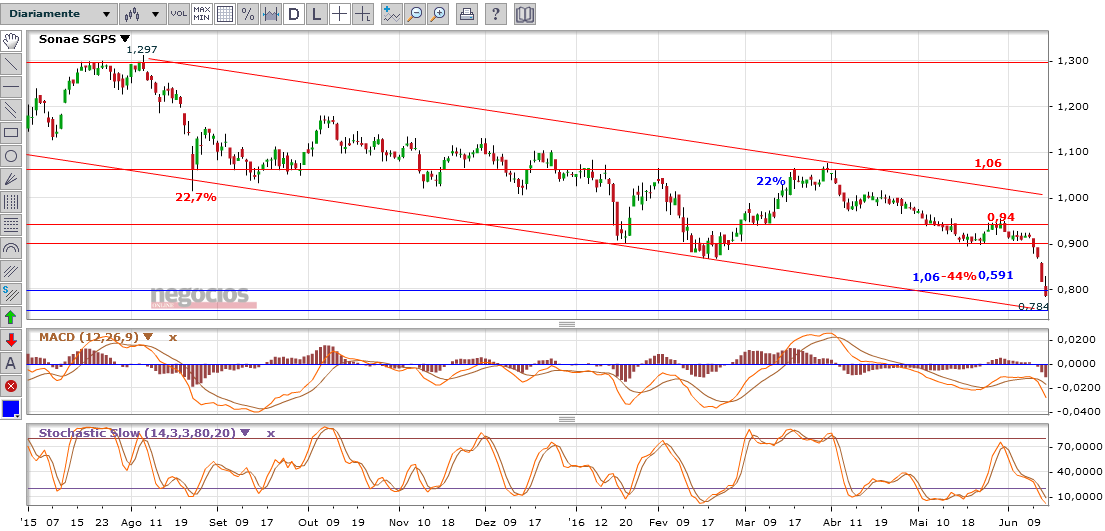Enable the crosshair cursor

point(340,13)
